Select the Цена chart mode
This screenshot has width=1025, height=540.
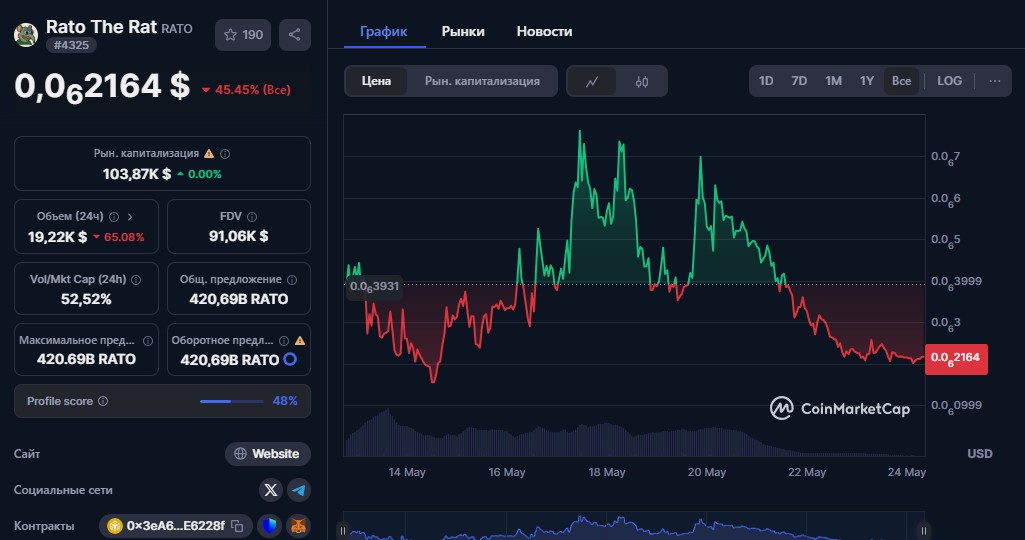377,81
